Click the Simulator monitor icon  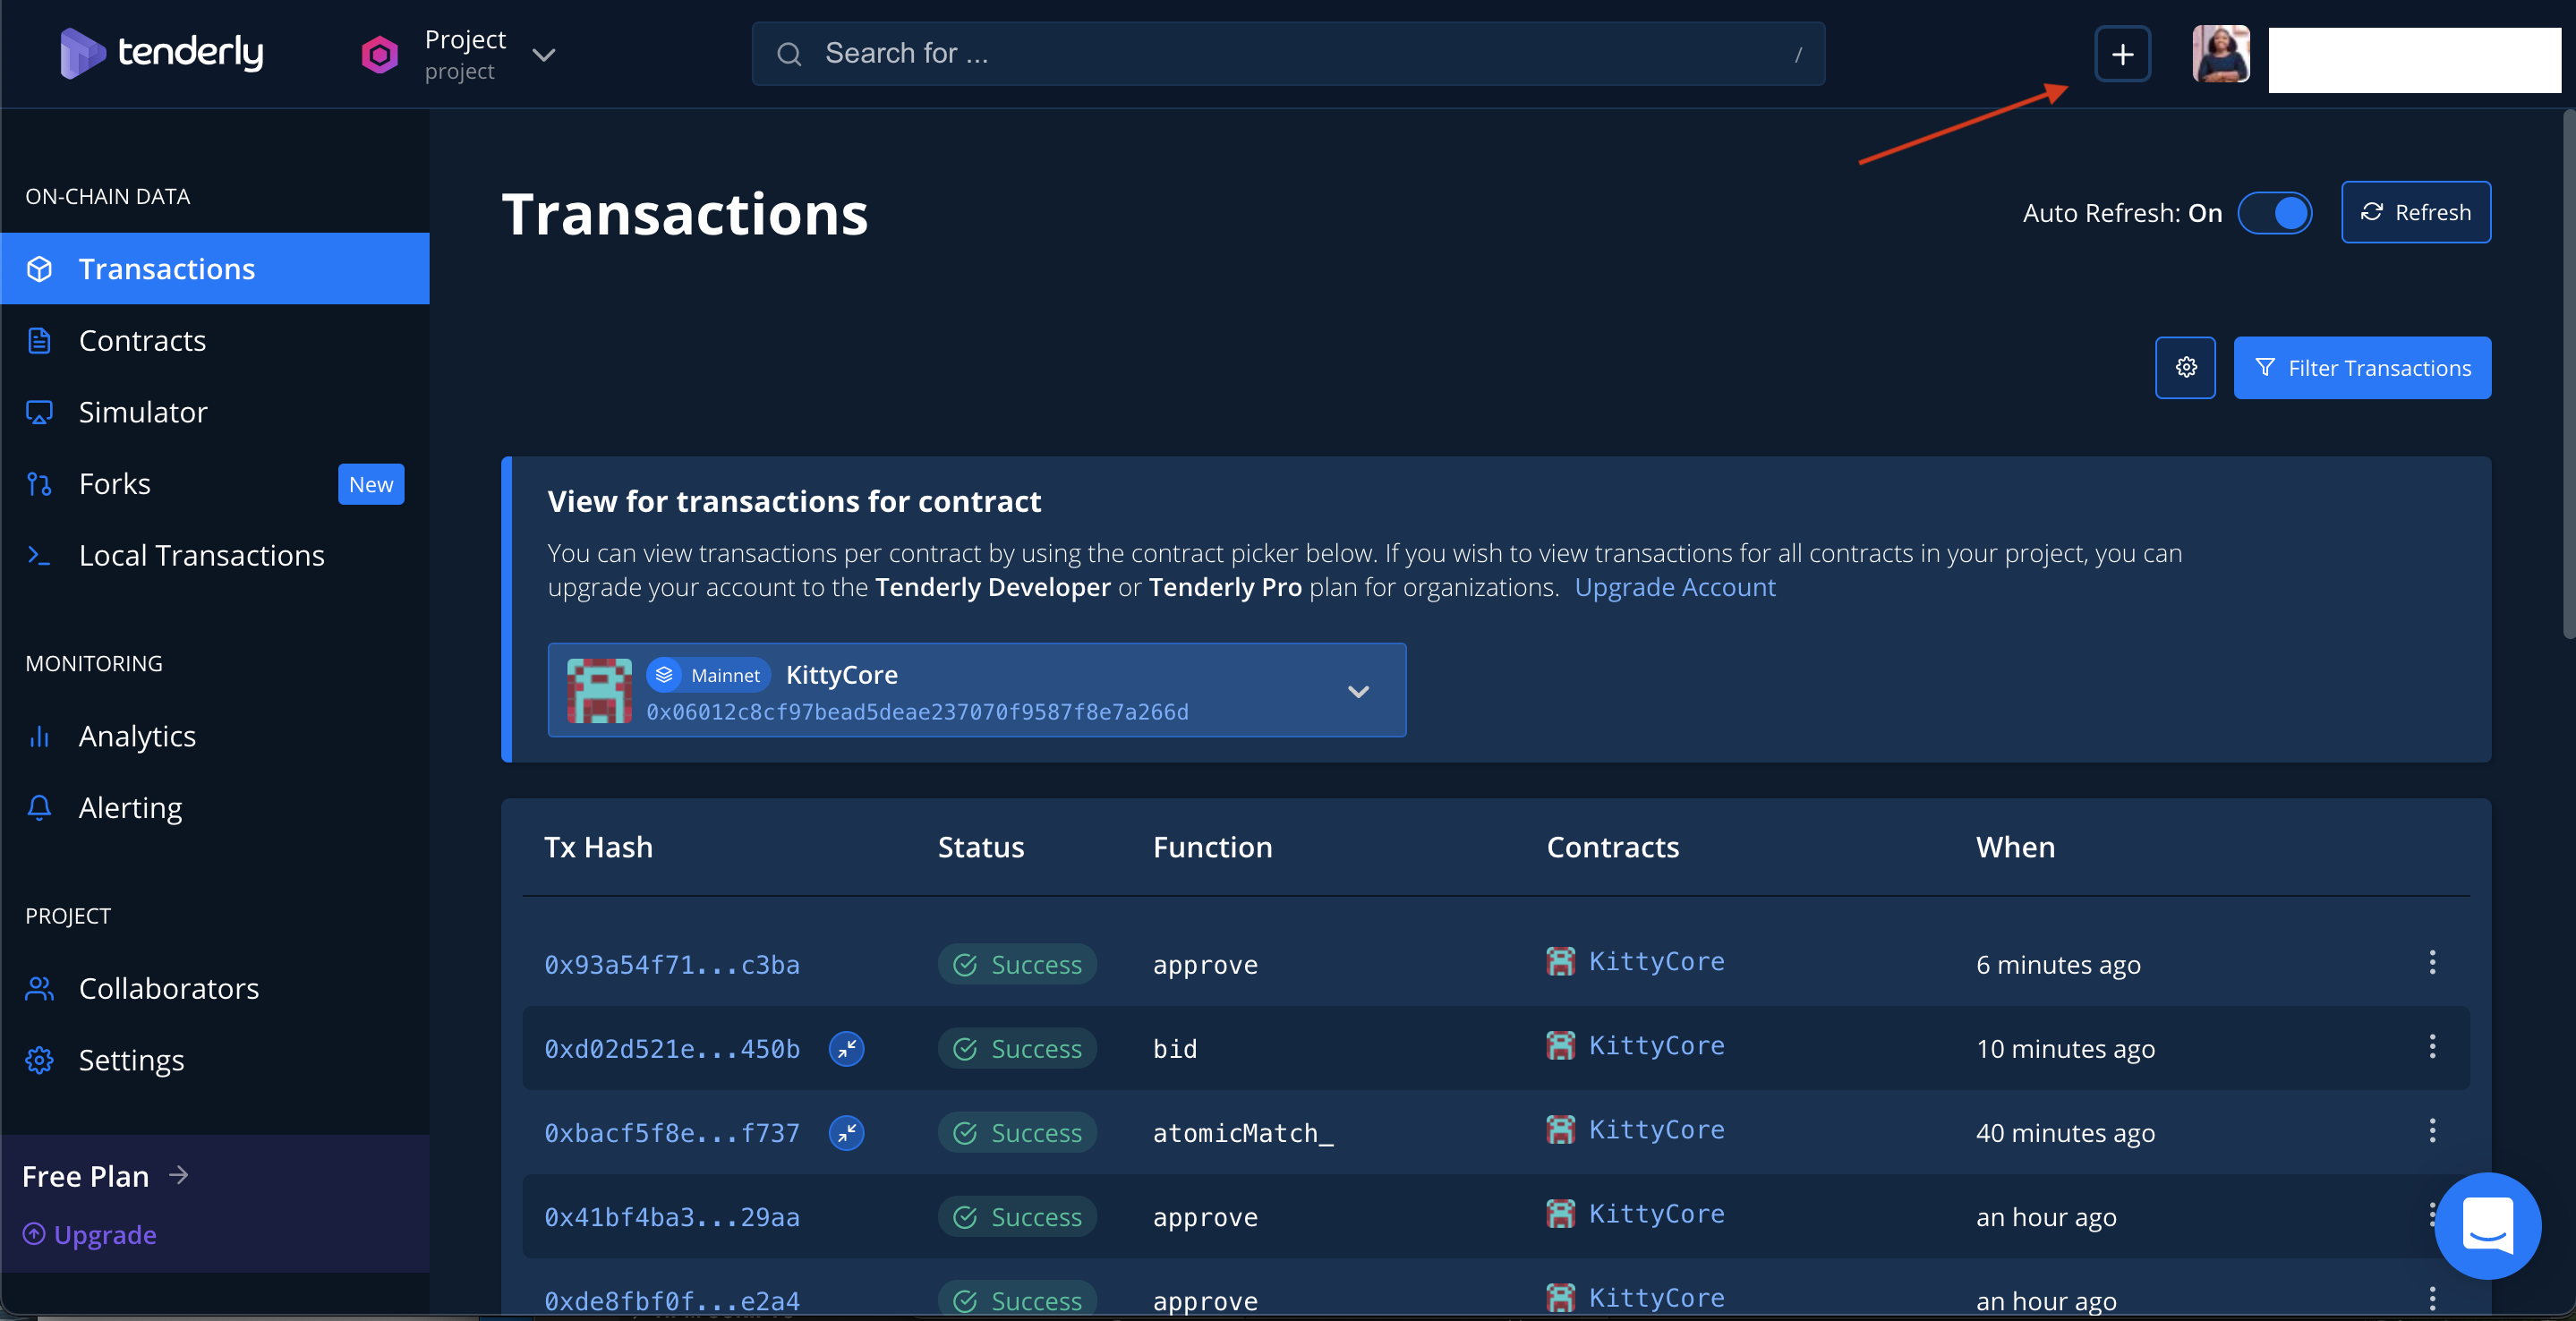click(x=39, y=412)
